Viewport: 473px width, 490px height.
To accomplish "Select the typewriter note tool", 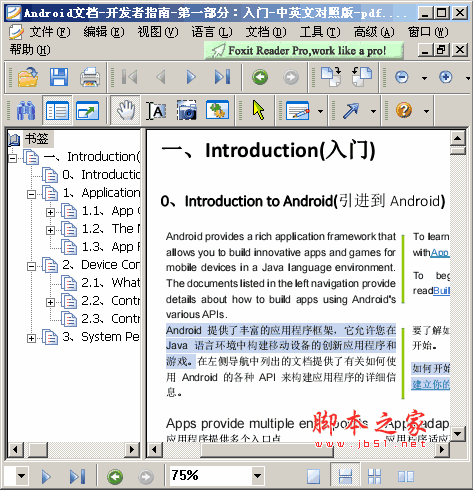I will click(x=298, y=110).
